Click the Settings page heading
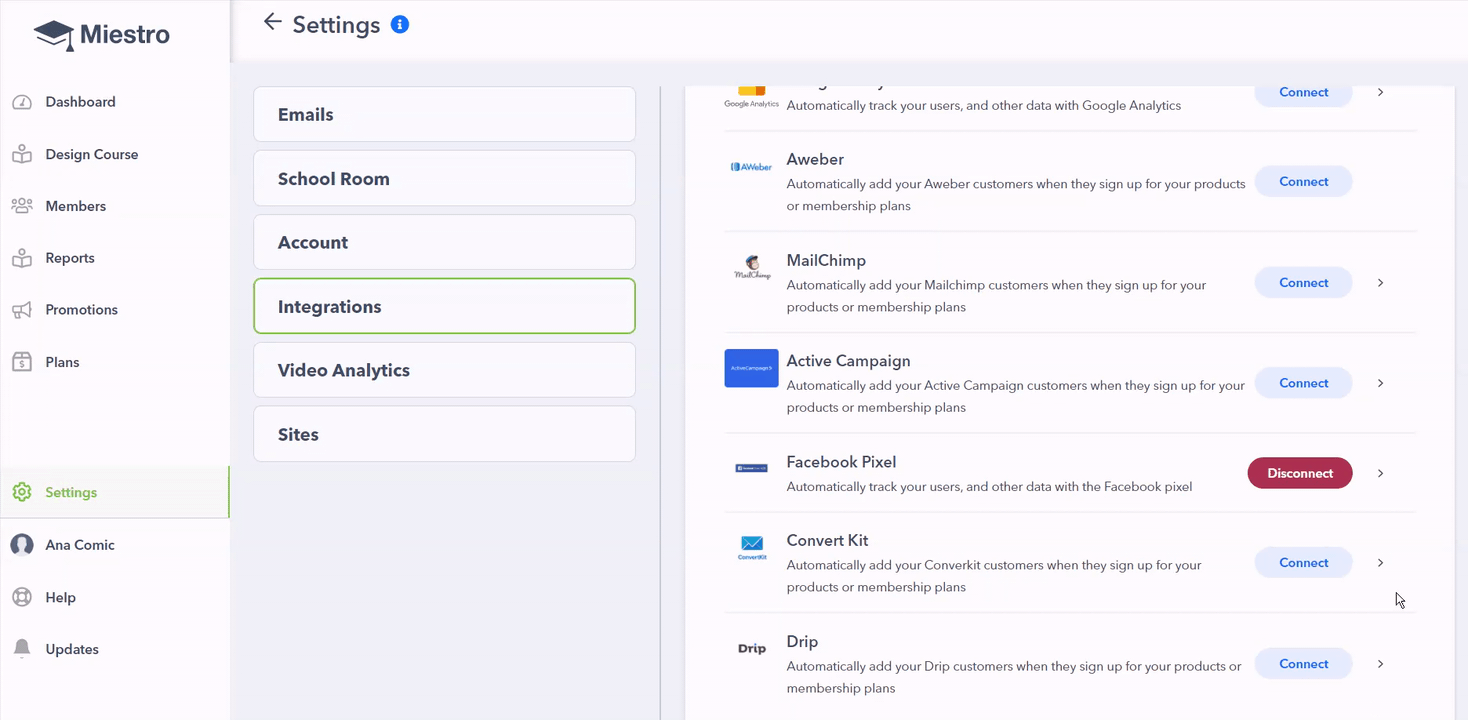 [336, 25]
